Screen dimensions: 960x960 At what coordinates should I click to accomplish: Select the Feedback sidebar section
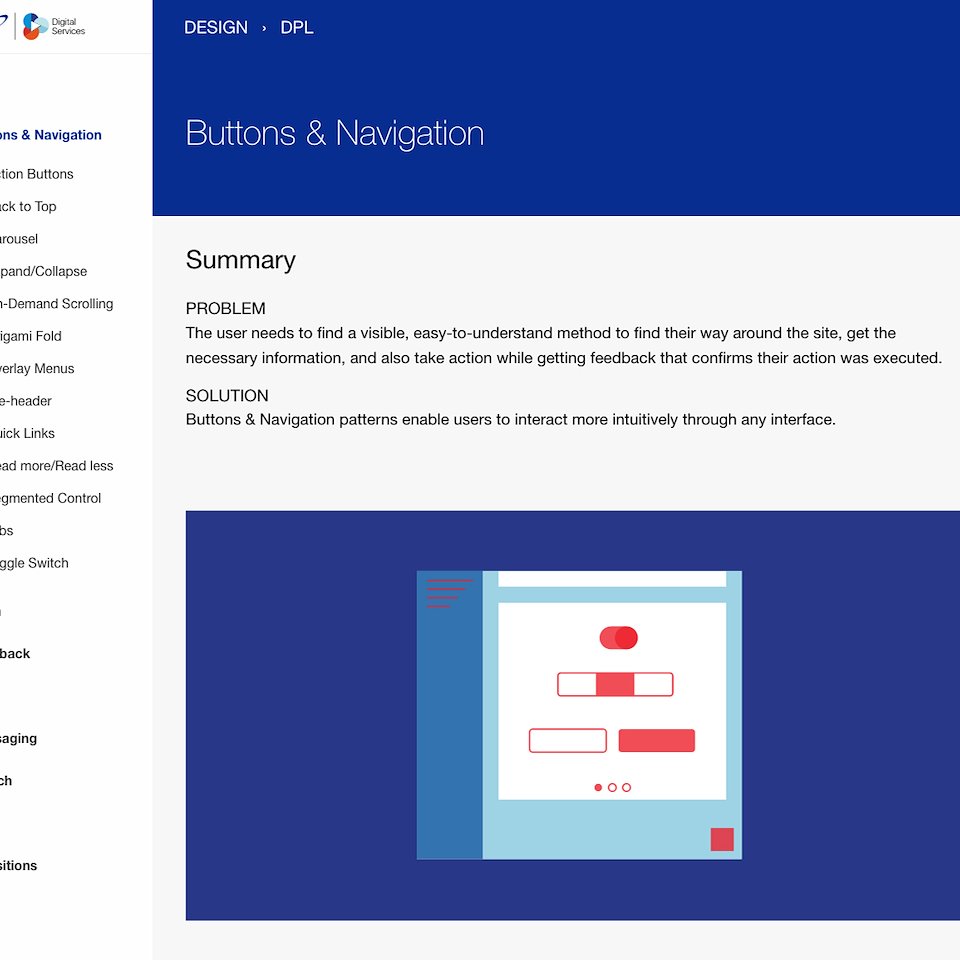tap(15, 654)
